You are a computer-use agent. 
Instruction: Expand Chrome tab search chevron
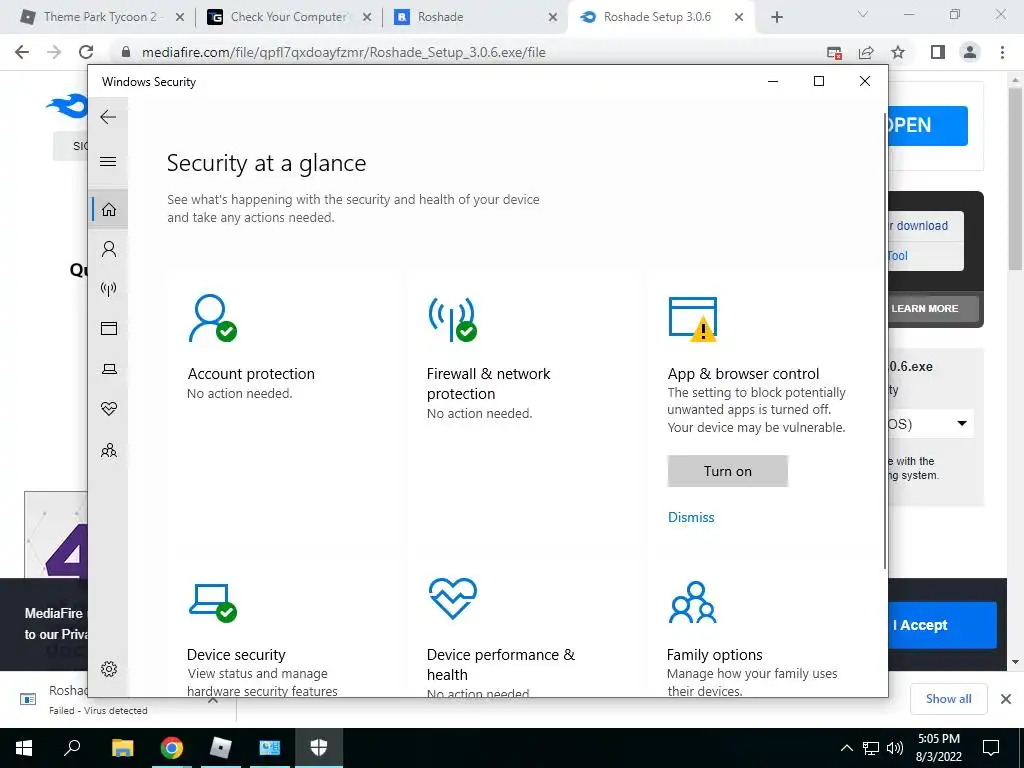[x=863, y=15]
